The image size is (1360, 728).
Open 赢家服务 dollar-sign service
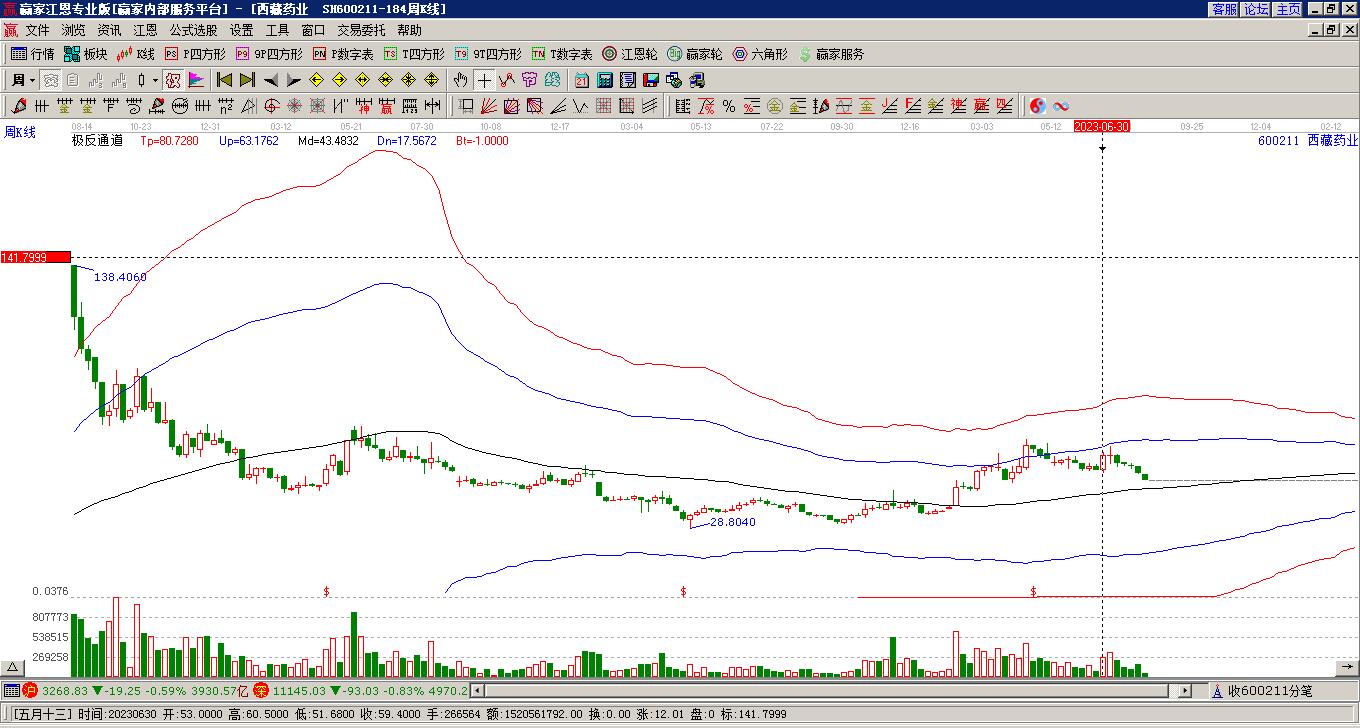pos(831,54)
